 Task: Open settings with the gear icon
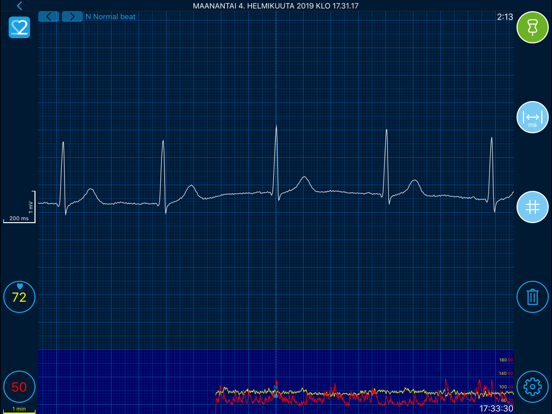coord(532,387)
